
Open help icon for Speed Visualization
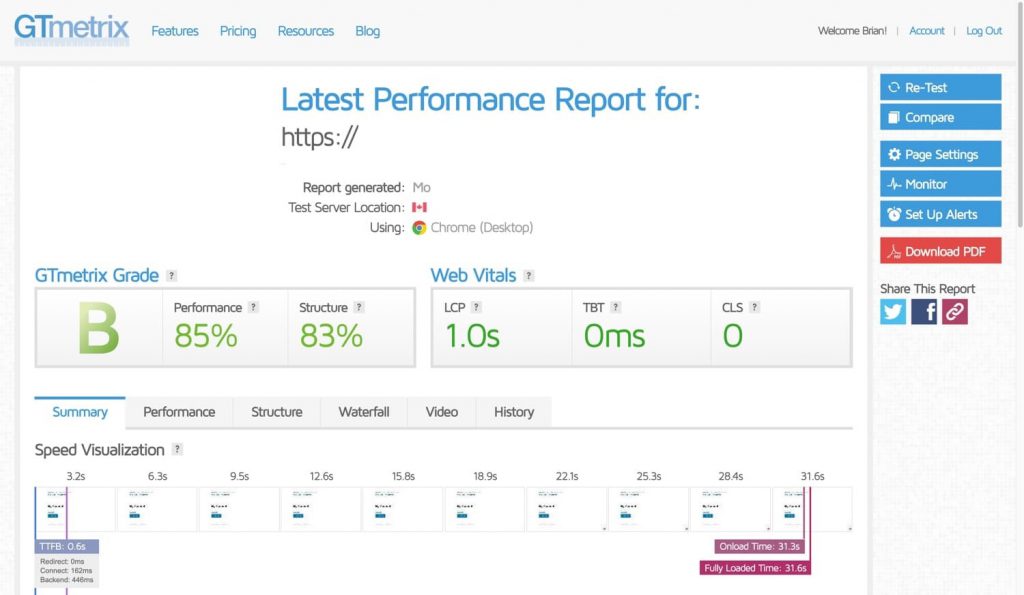pos(177,449)
